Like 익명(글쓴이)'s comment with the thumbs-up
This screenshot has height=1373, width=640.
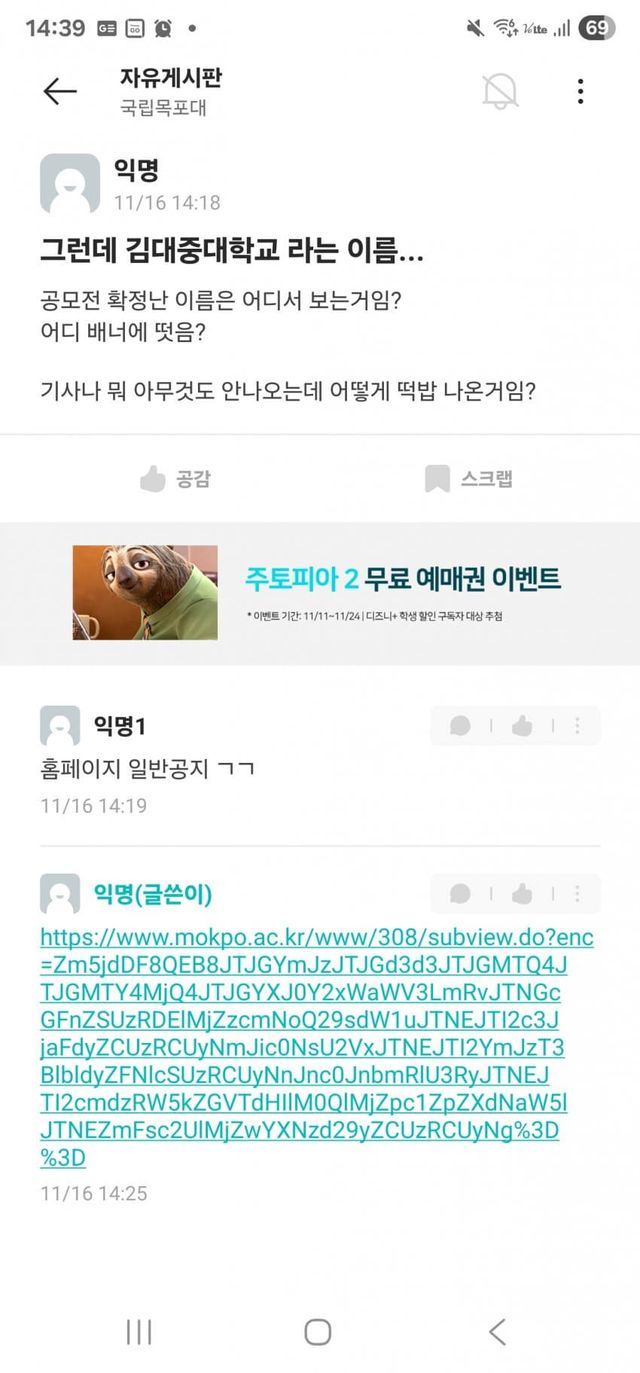point(521,894)
